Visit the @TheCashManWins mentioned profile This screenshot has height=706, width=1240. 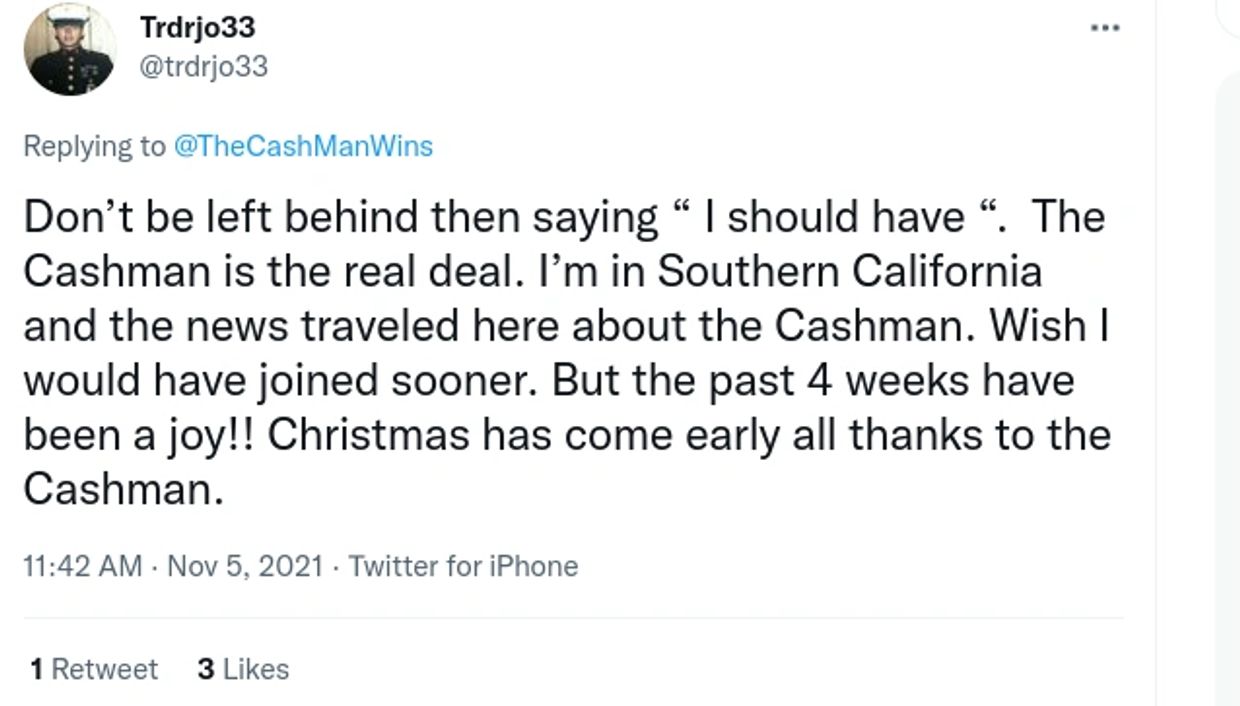point(303,146)
